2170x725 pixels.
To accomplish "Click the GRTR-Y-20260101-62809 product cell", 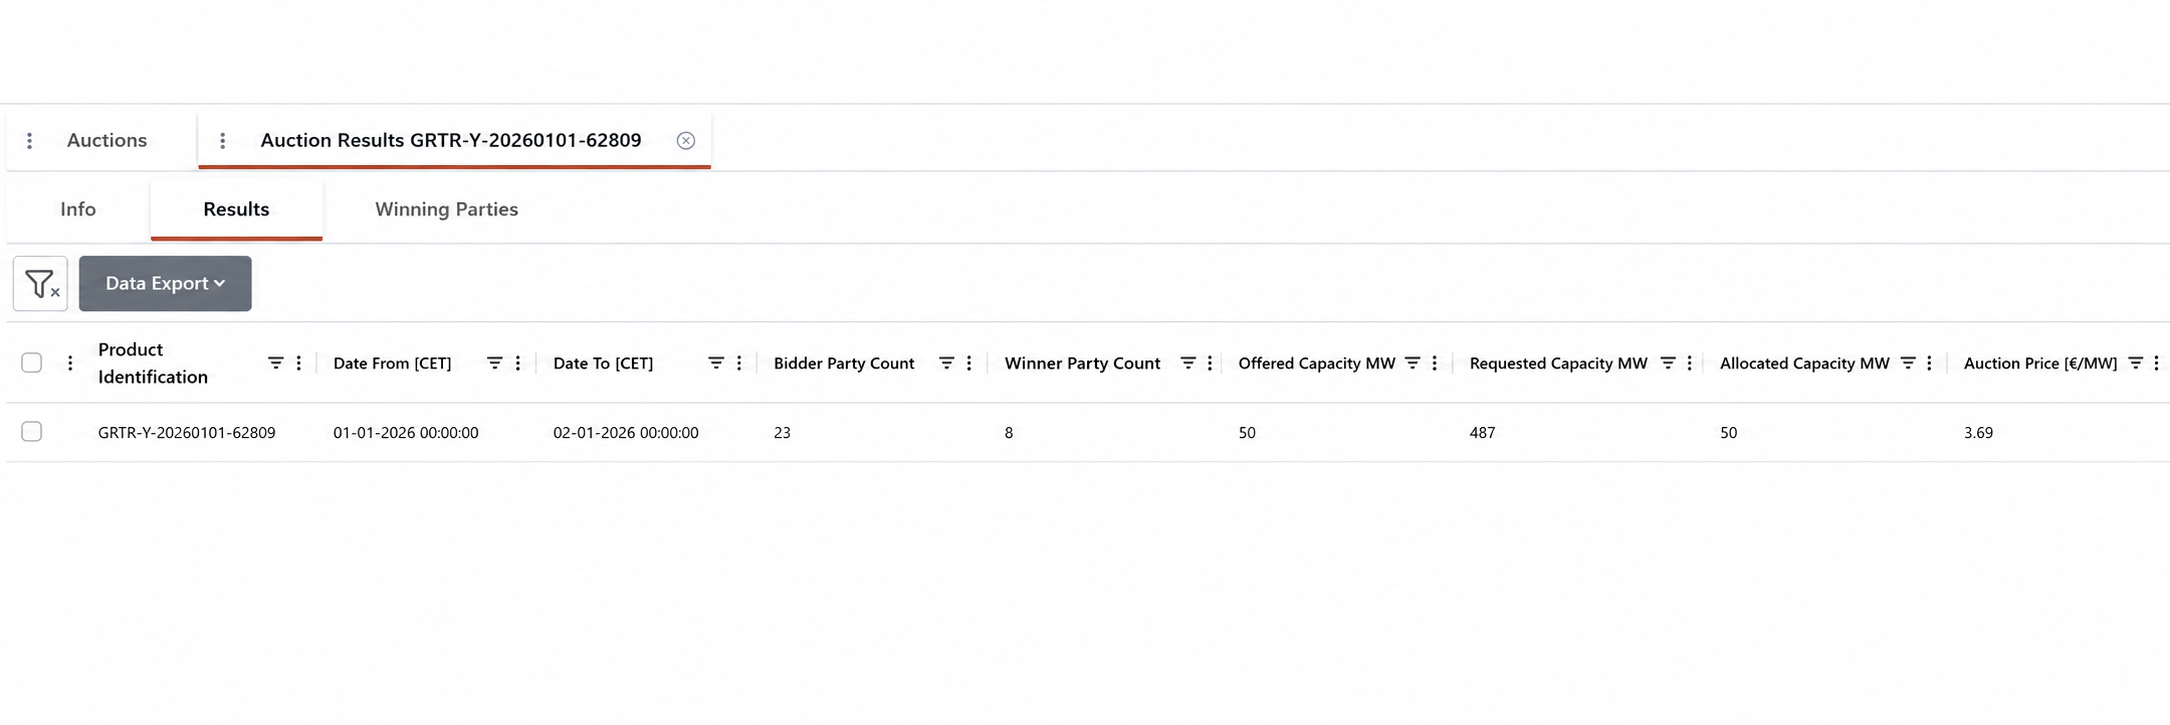I will coord(187,433).
